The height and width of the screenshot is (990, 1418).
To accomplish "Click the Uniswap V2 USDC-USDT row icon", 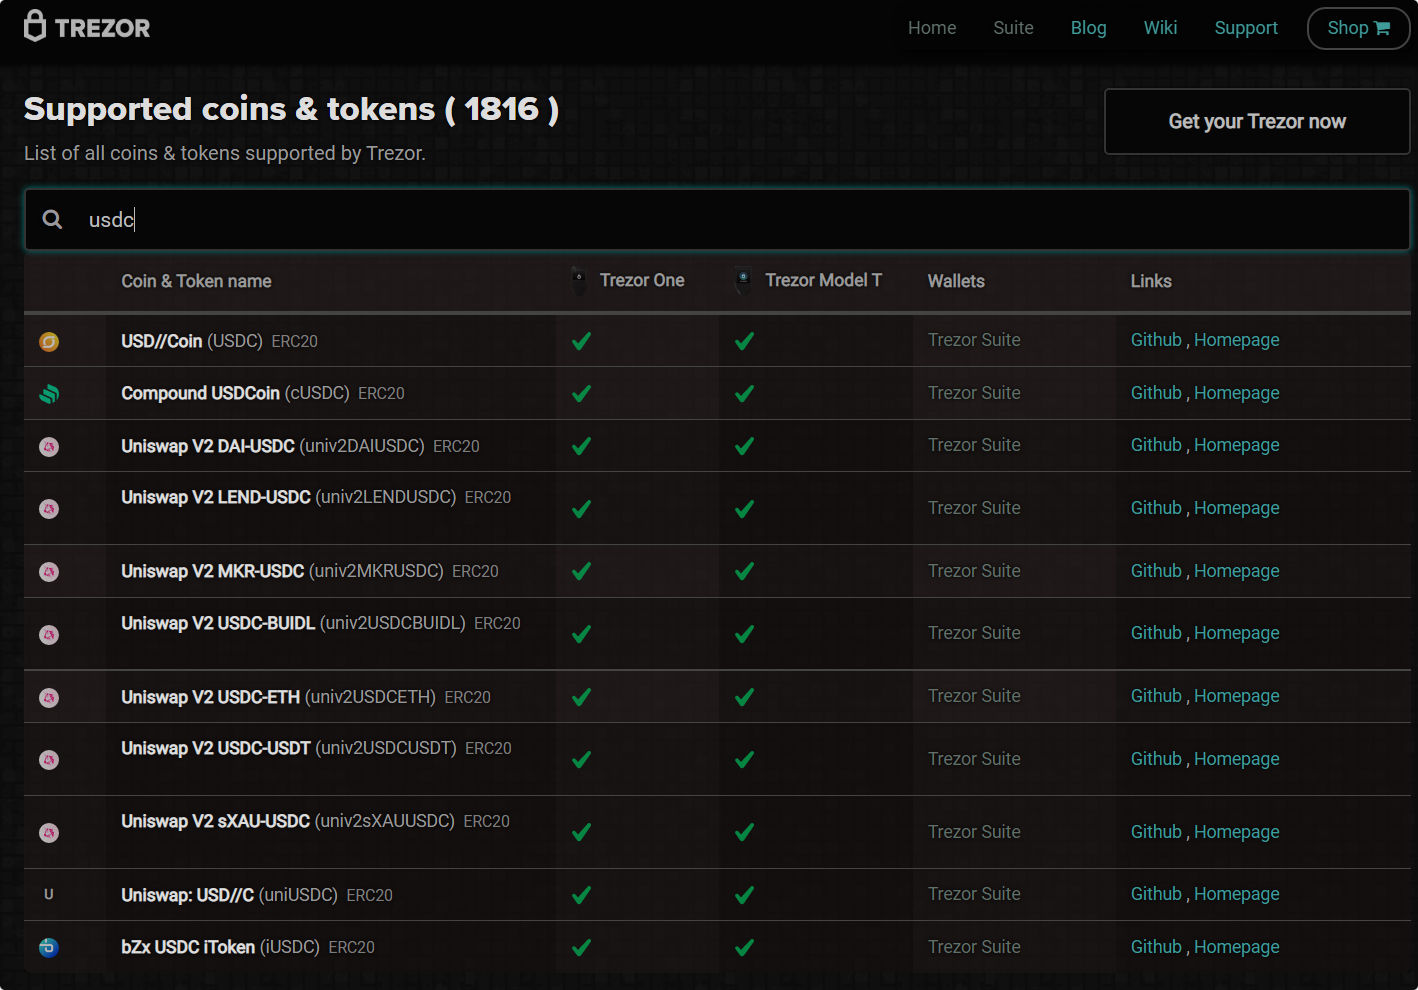I will 49,760.
